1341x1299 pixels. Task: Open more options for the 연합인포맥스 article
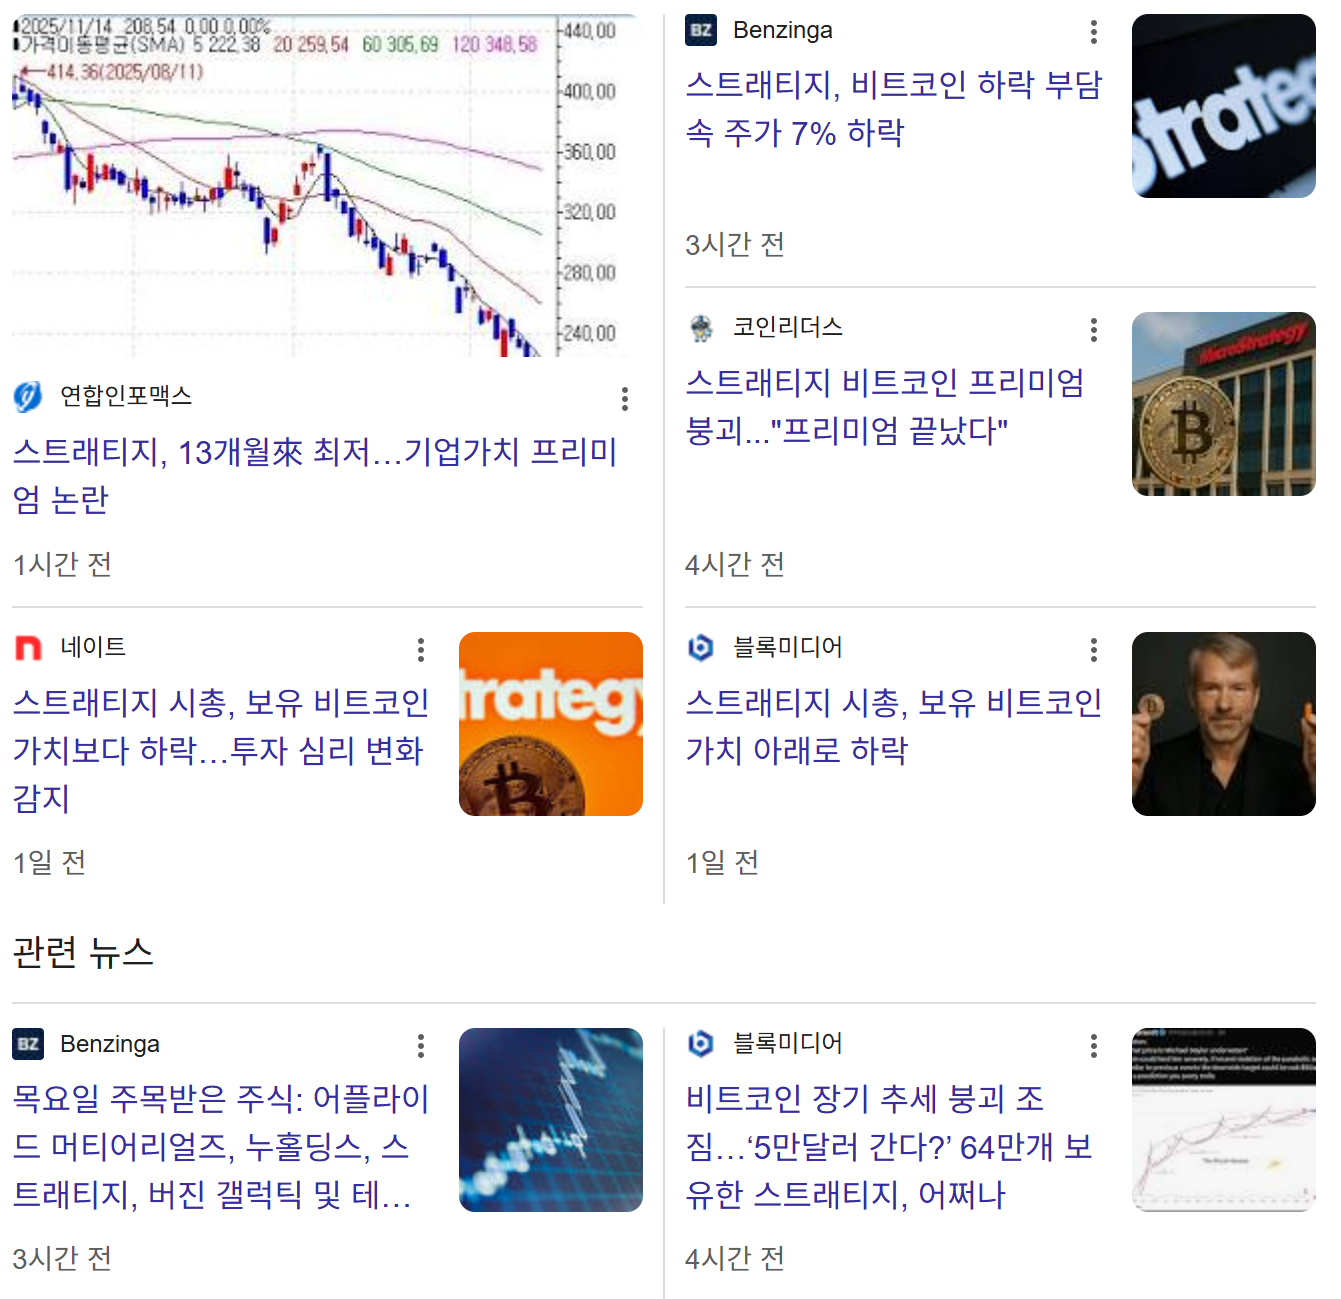click(x=625, y=399)
